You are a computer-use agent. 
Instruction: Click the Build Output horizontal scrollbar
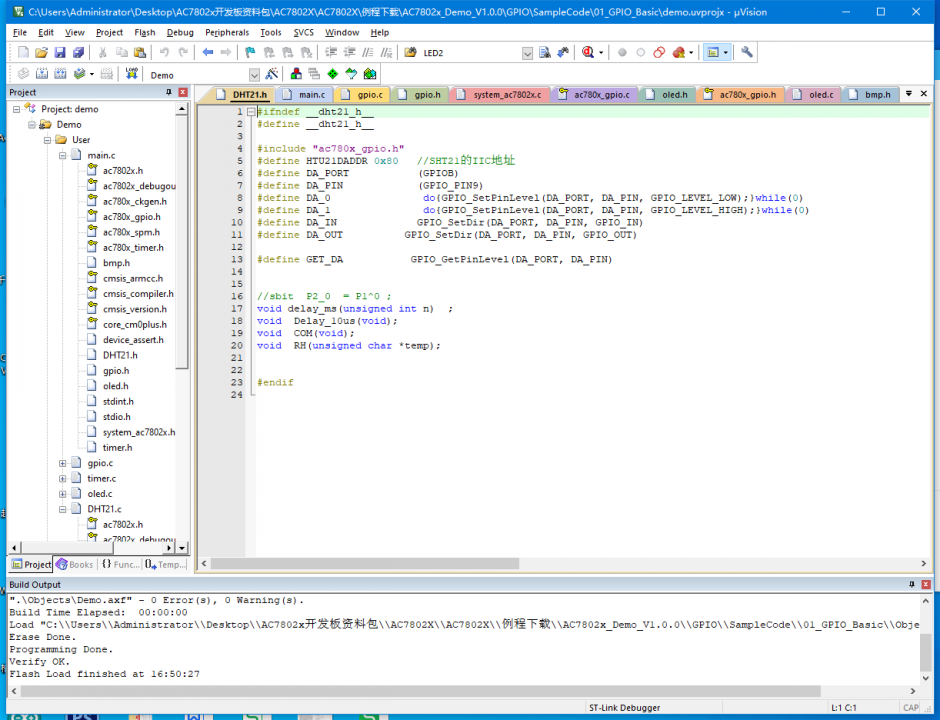pos(421,691)
